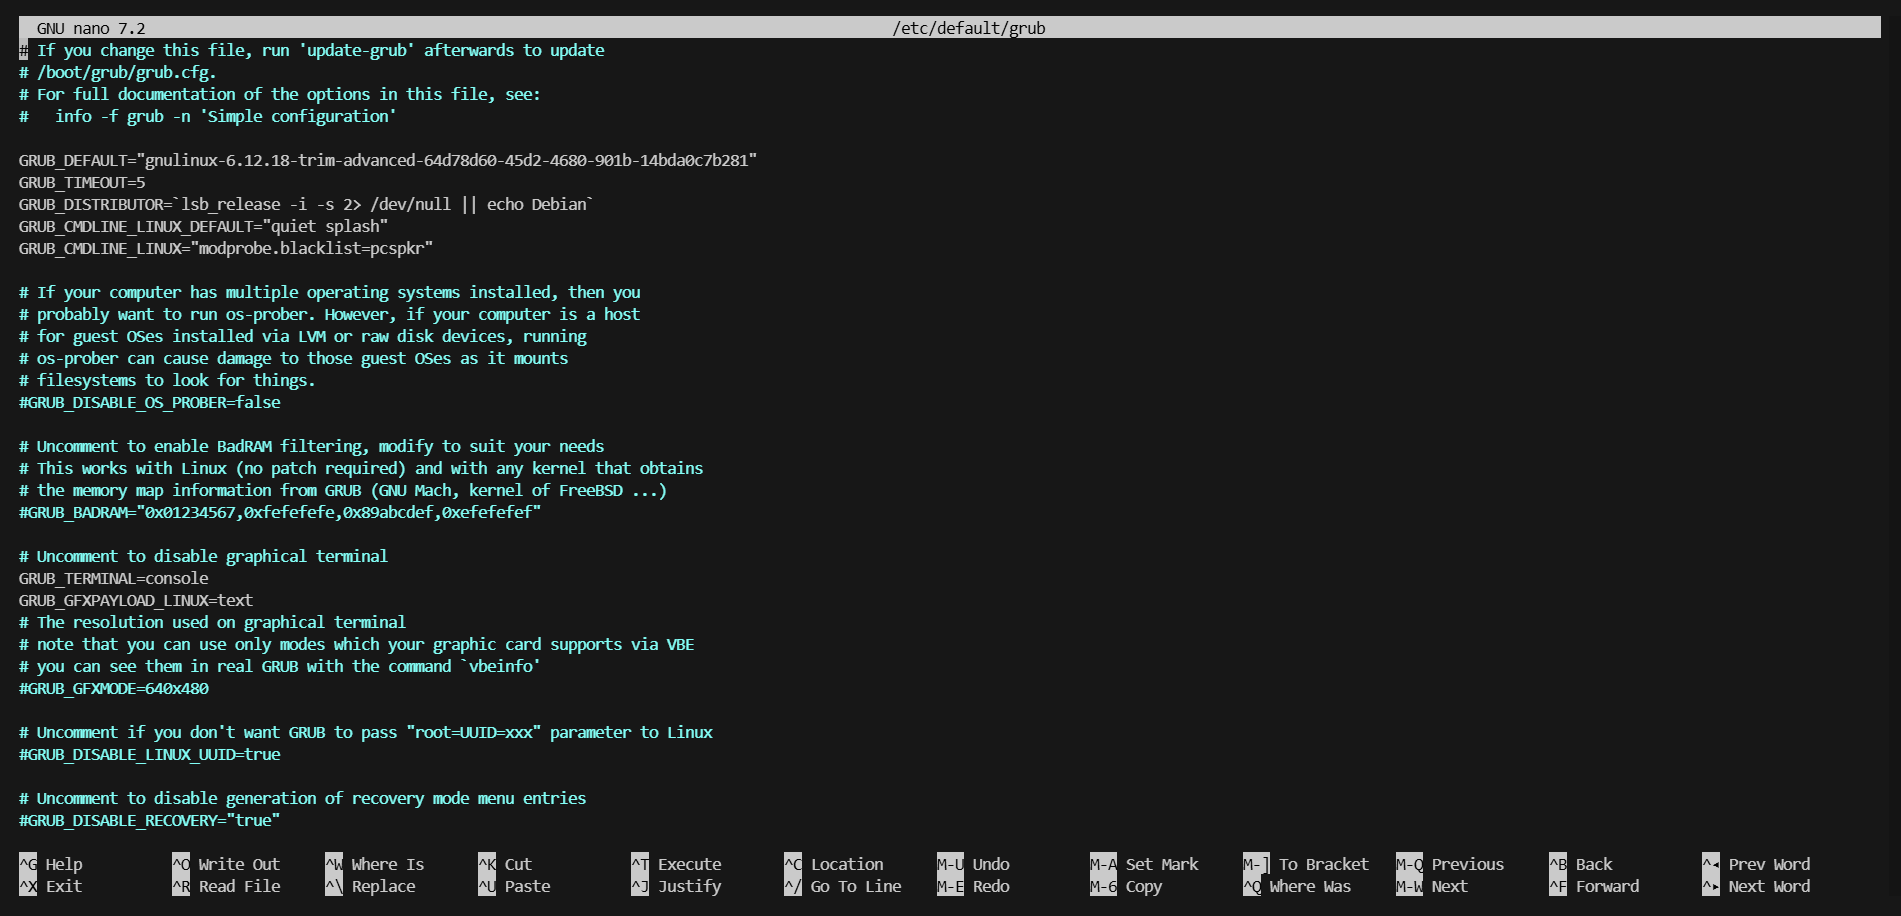
Task: Place cursor on GRUB_DISTRIBUTOR line
Action: (306, 204)
